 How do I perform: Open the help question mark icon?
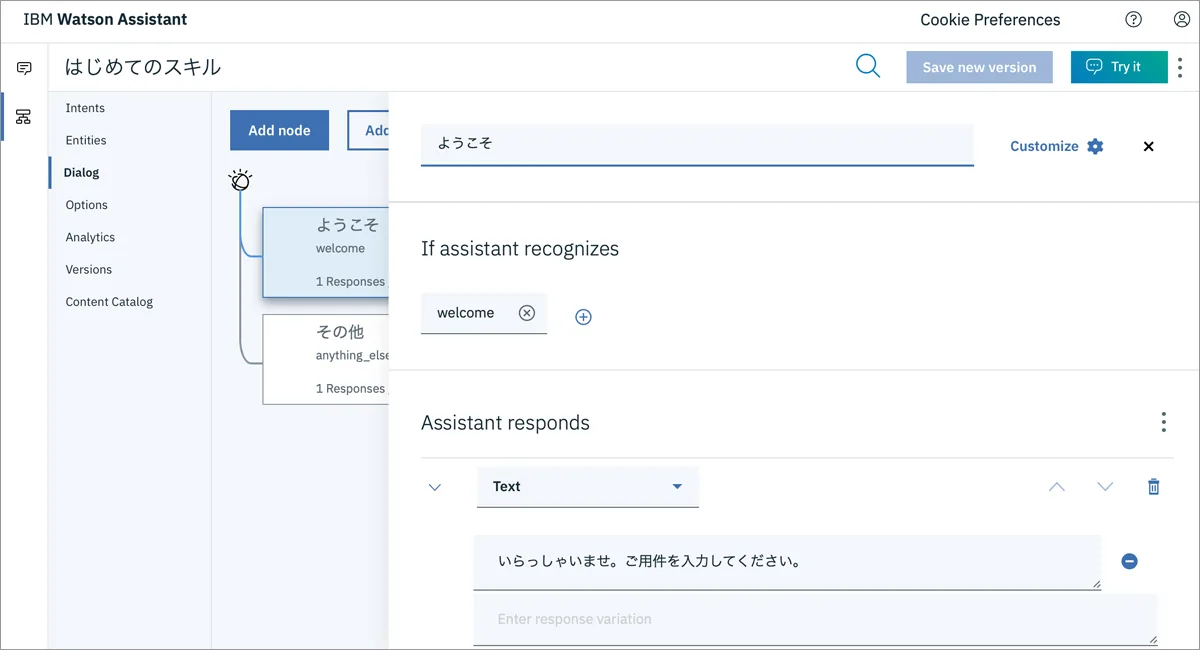point(1133,19)
